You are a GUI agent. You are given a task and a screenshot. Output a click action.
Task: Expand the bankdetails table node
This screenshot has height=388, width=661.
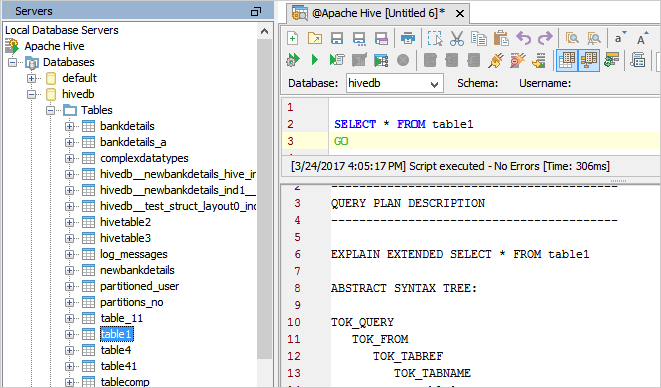tap(70, 127)
